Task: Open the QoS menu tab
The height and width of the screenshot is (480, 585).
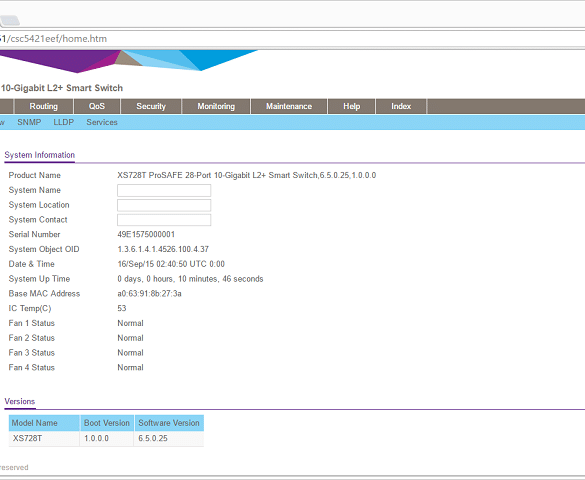Action: 97,106
